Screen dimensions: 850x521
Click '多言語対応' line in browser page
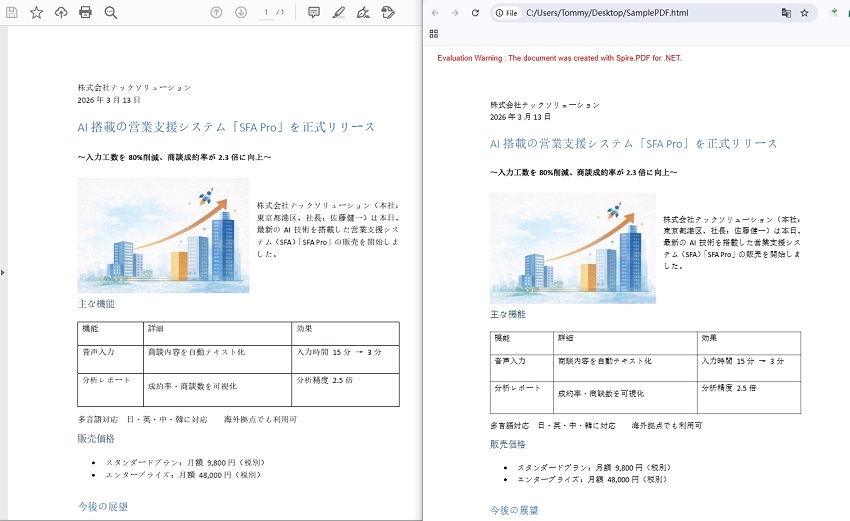pos(596,426)
